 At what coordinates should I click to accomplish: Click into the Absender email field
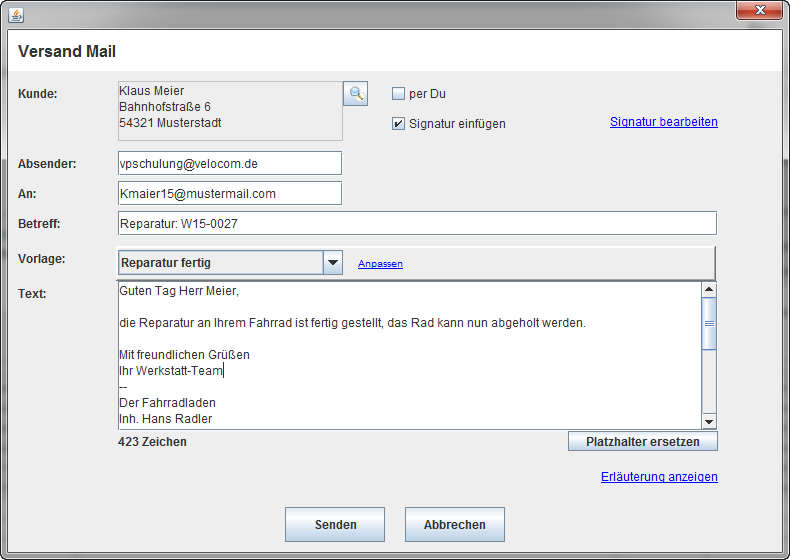pyautogui.click(x=229, y=163)
